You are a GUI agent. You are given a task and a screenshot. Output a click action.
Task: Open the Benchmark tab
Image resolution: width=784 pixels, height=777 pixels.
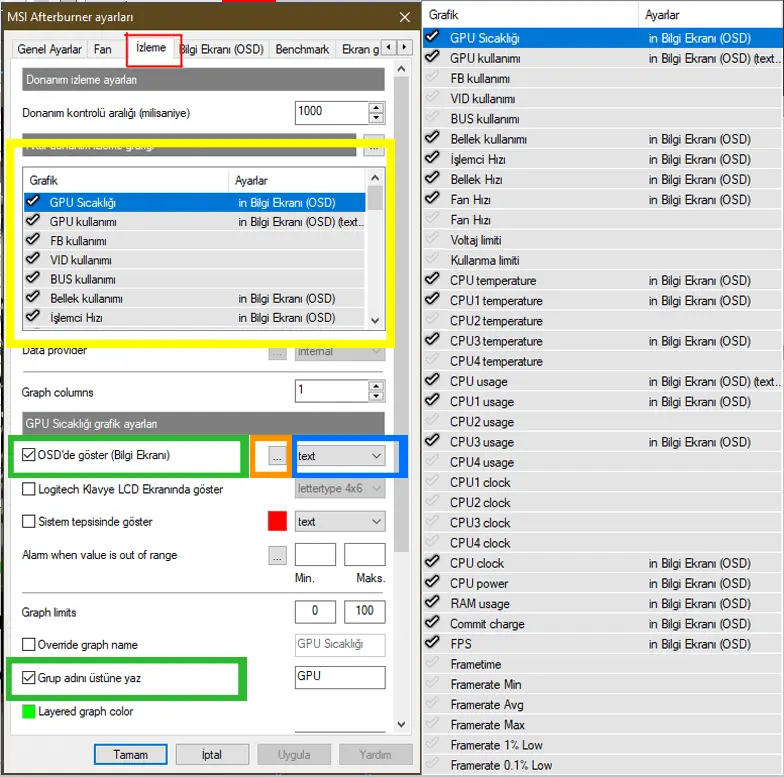302,50
